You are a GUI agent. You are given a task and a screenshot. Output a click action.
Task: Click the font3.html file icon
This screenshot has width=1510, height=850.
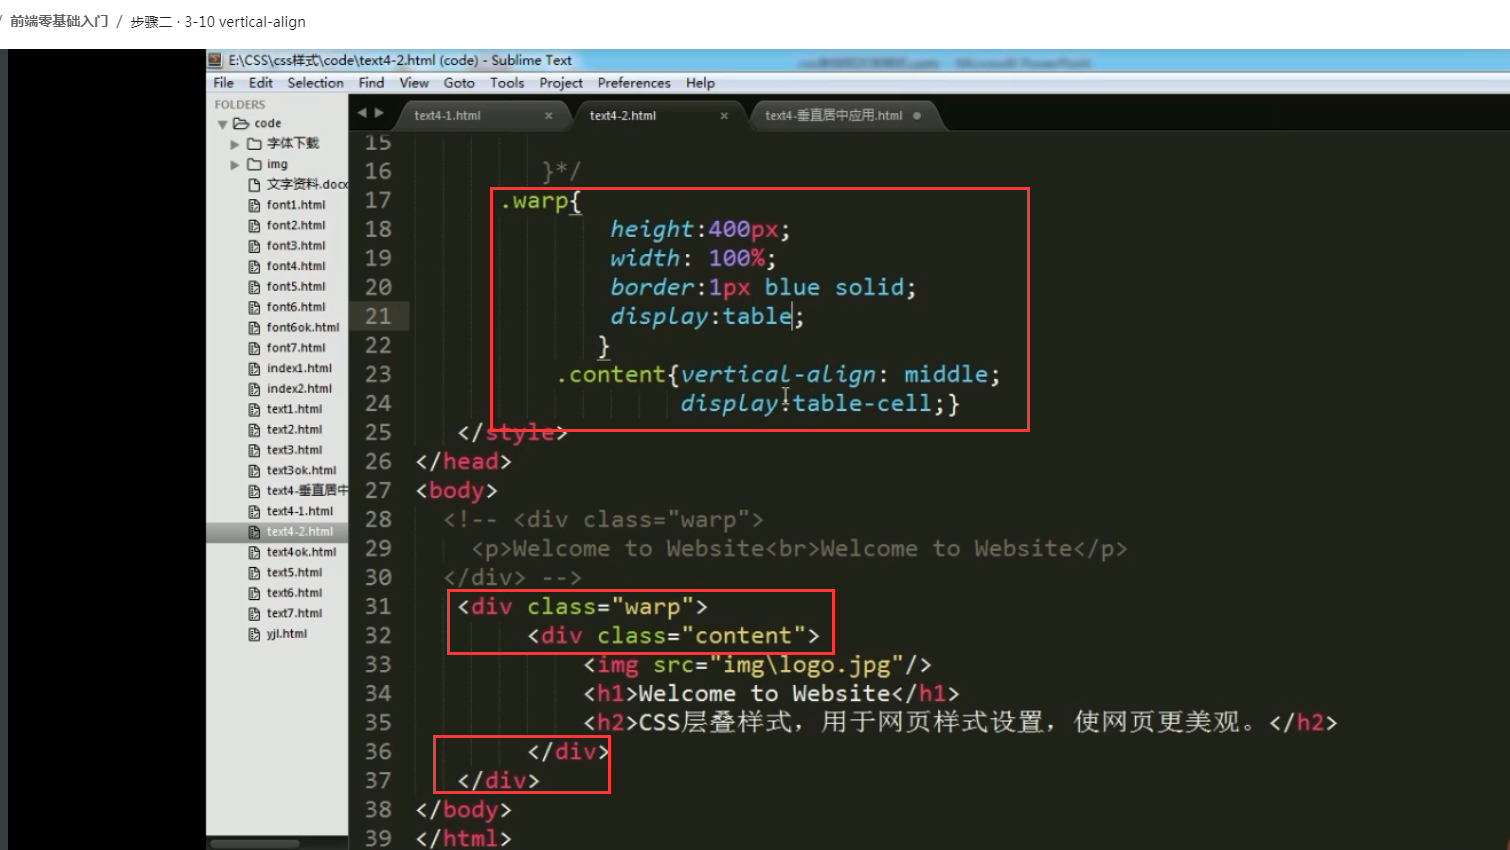click(x=254, y=246)
